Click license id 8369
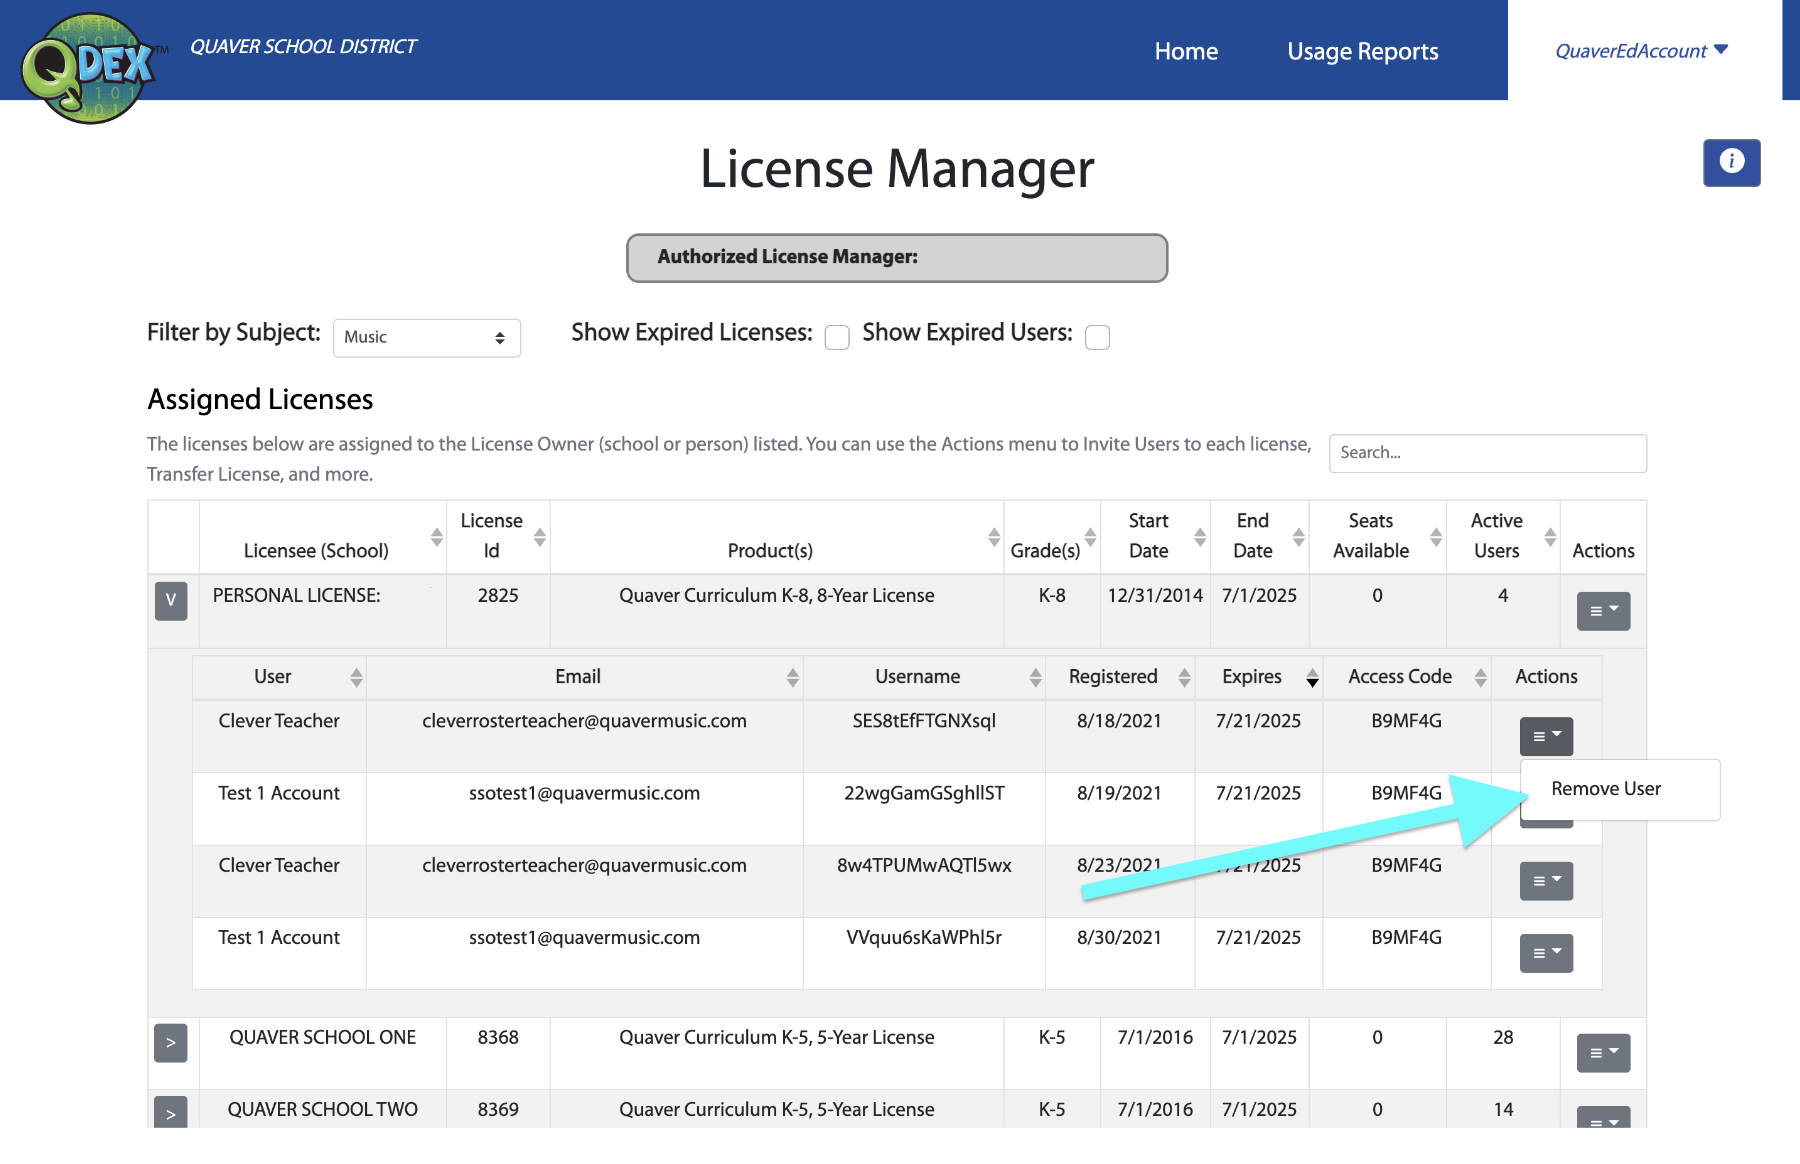 (x=498, y=1110)
